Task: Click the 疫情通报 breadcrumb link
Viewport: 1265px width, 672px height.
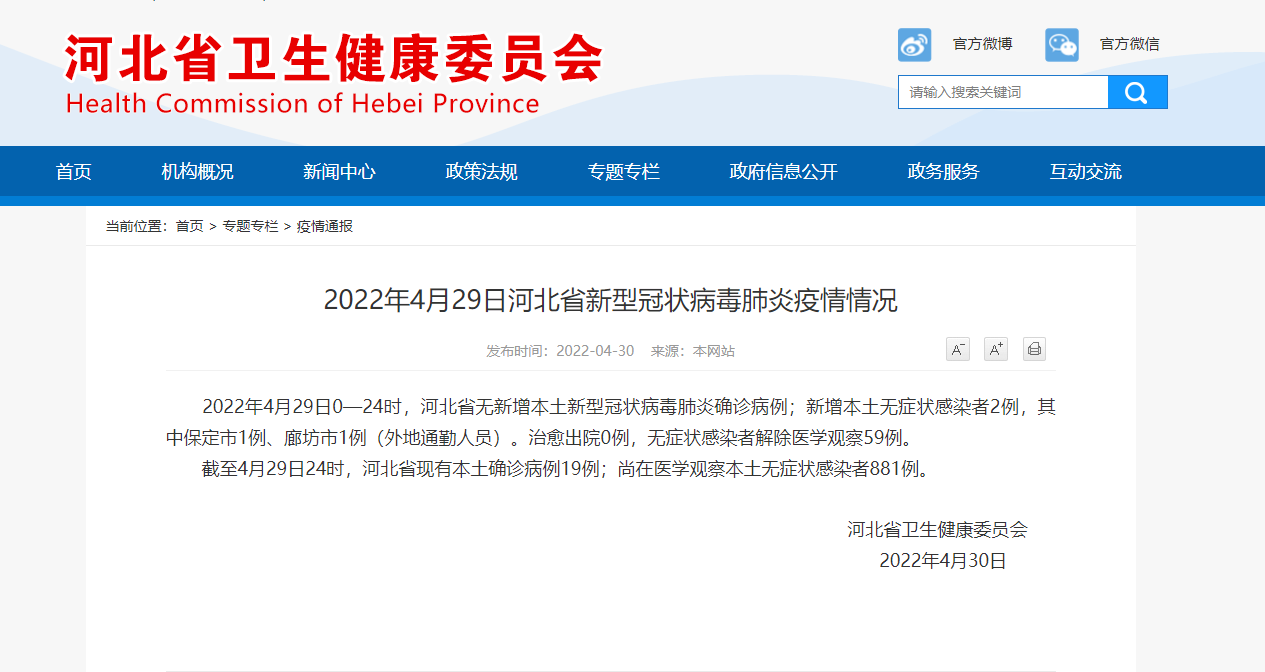Action: click(325, 227)
